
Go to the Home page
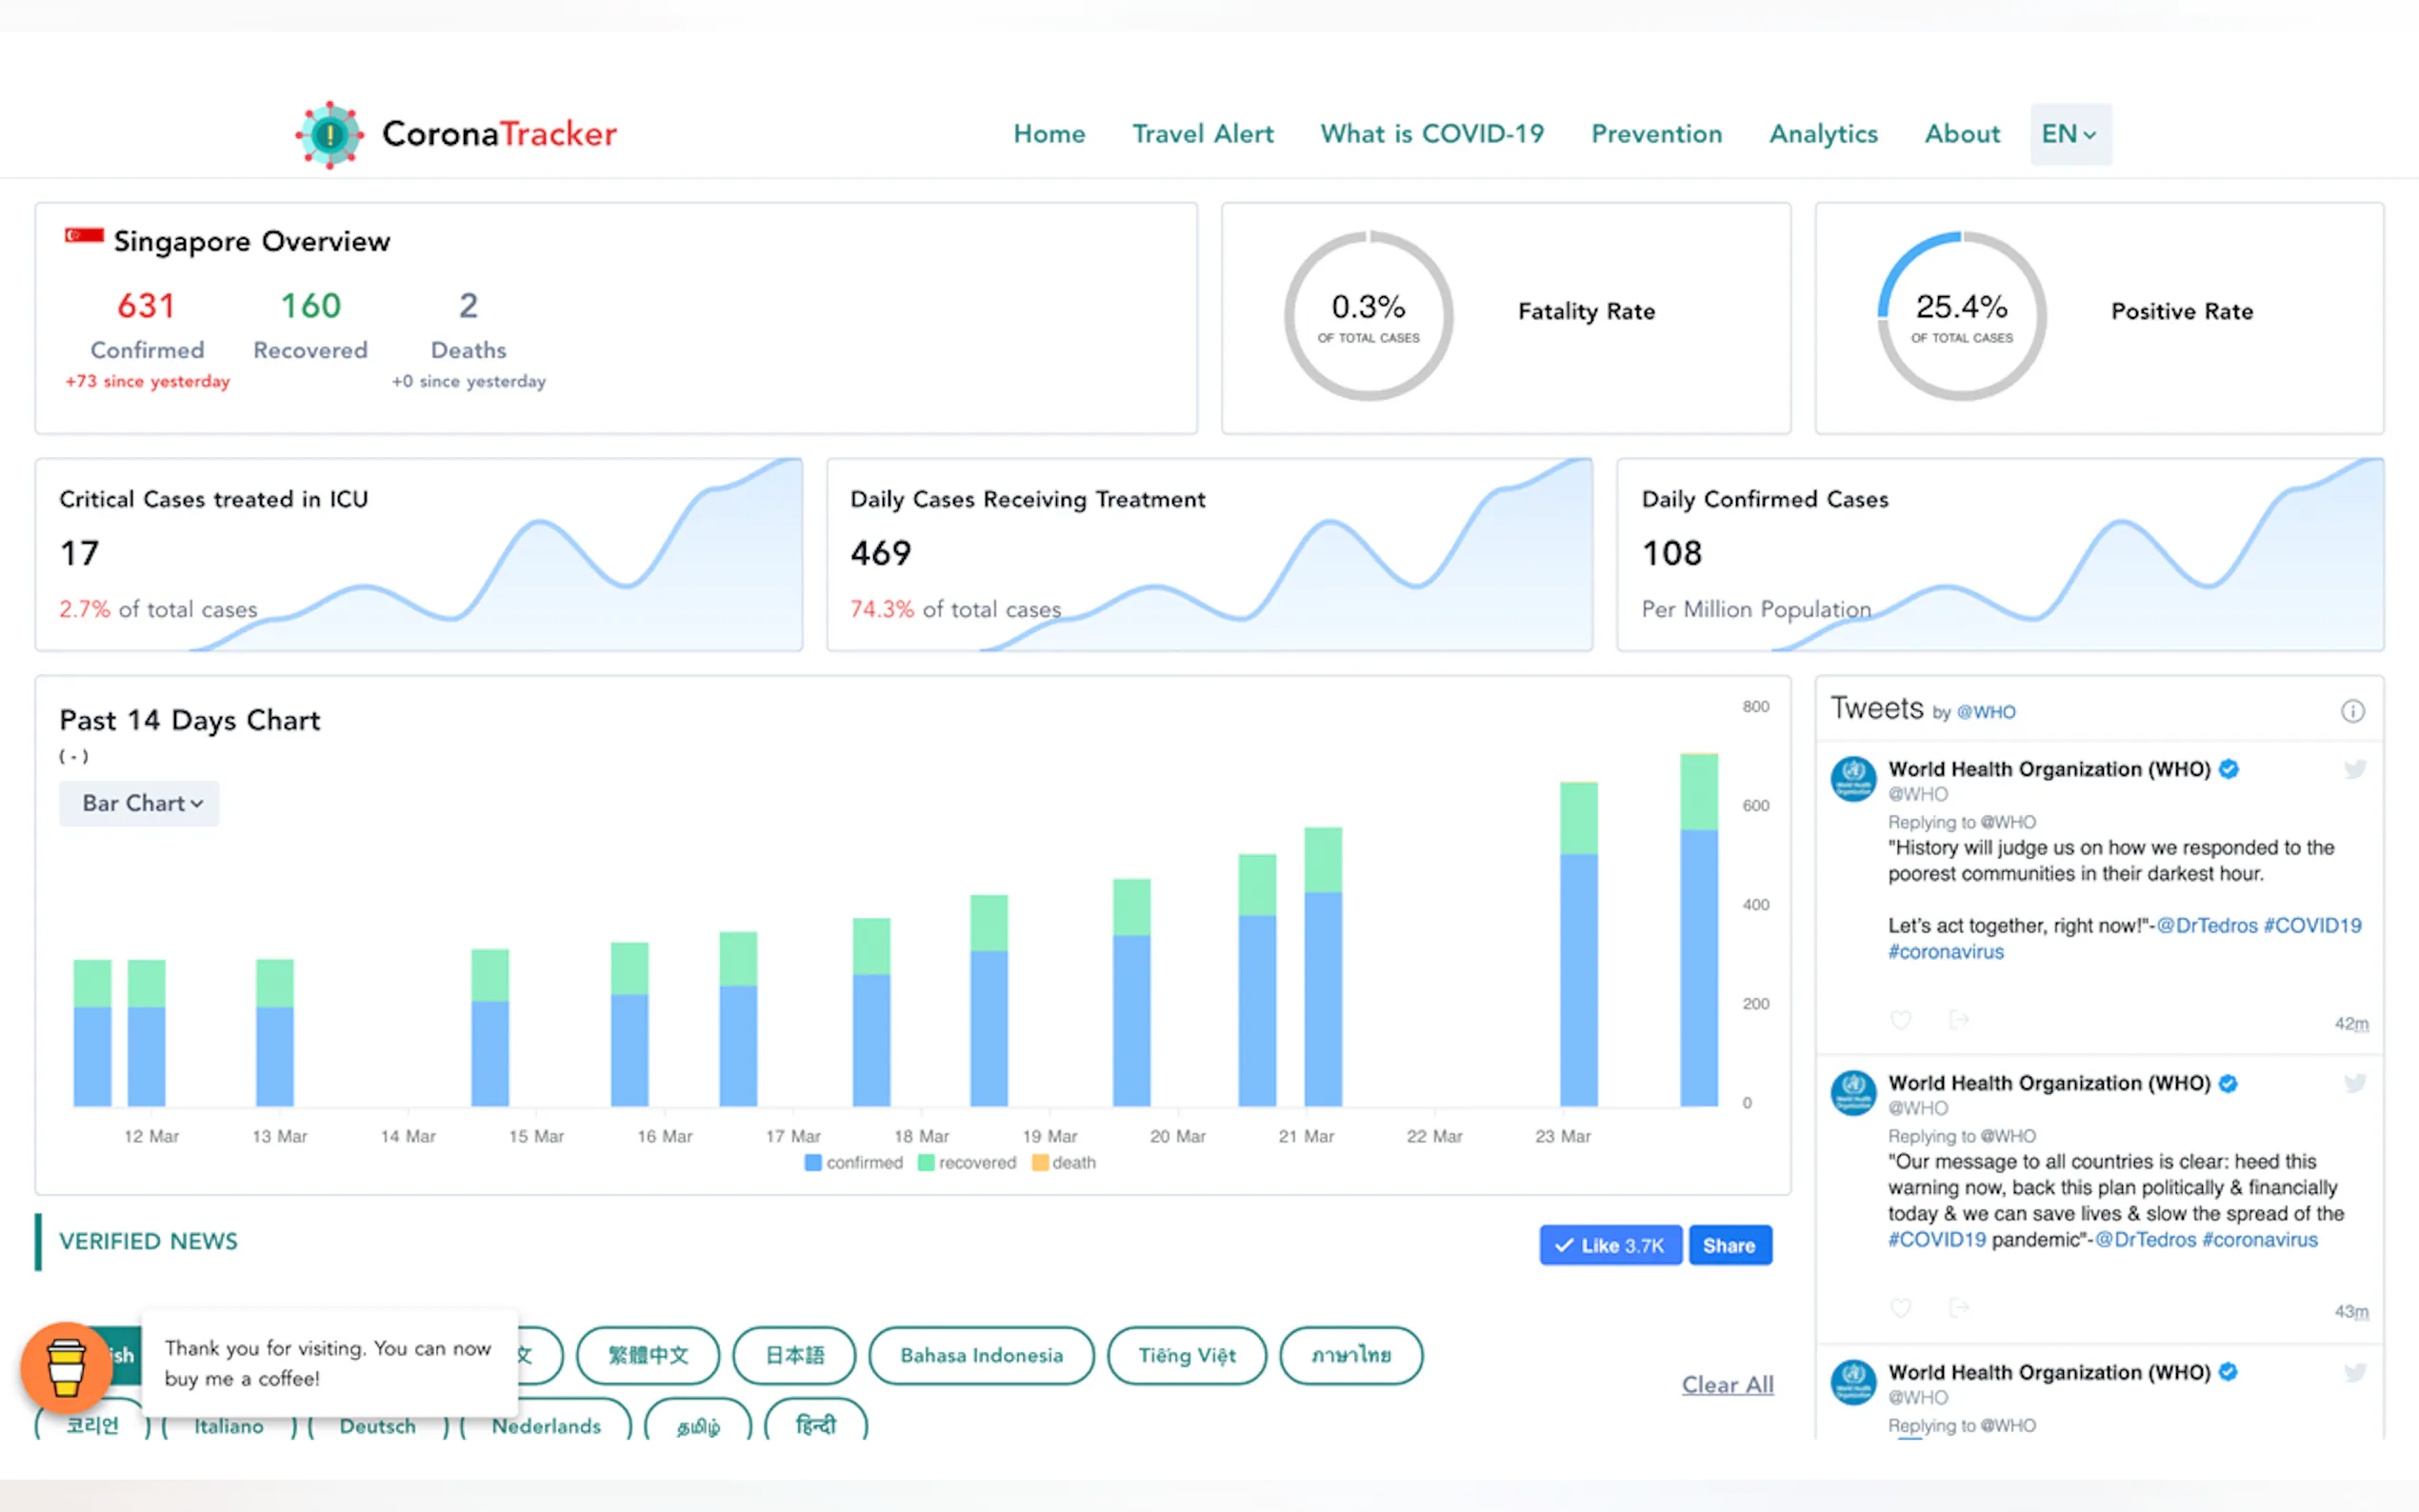[1049, 134]
